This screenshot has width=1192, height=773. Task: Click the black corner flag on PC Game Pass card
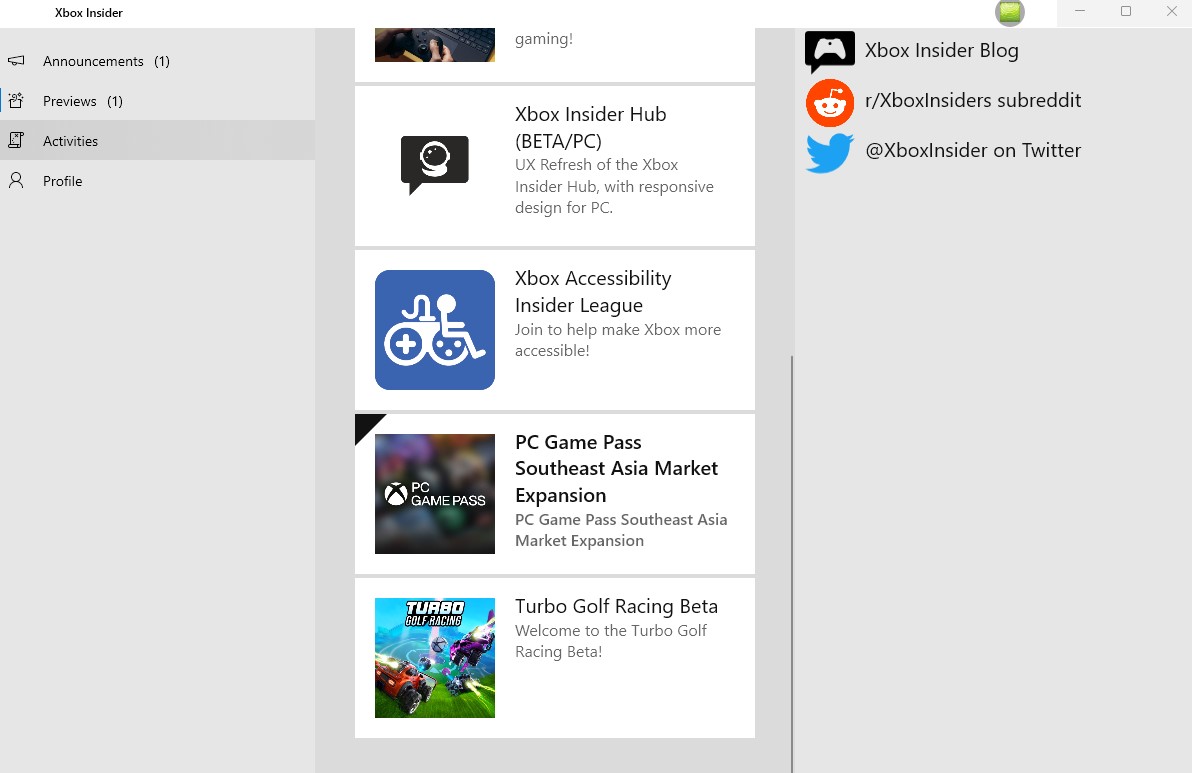tap(366, 426)
